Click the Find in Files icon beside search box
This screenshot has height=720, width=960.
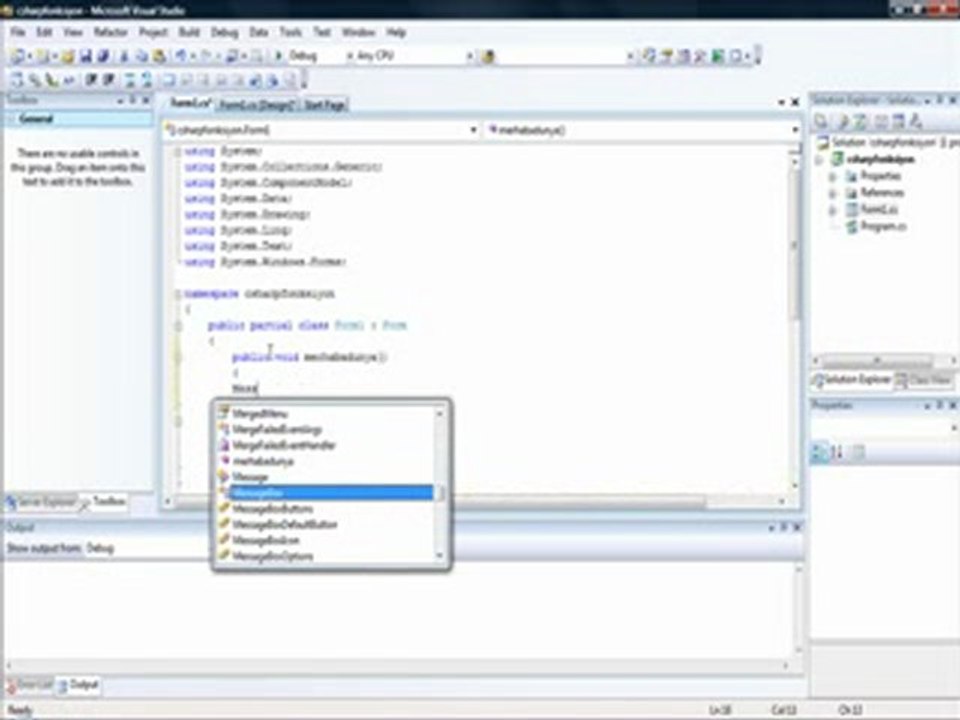[x=488, y=56]
